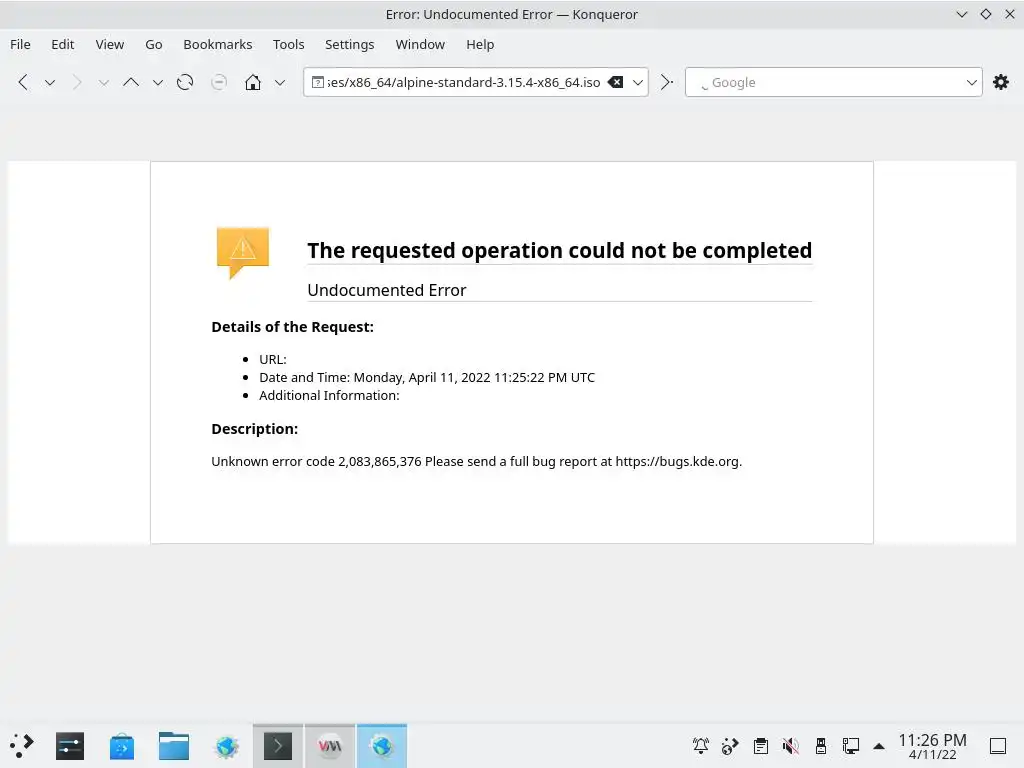Switch to the virtual machine manager task
1024x768 pixels.
330,746
